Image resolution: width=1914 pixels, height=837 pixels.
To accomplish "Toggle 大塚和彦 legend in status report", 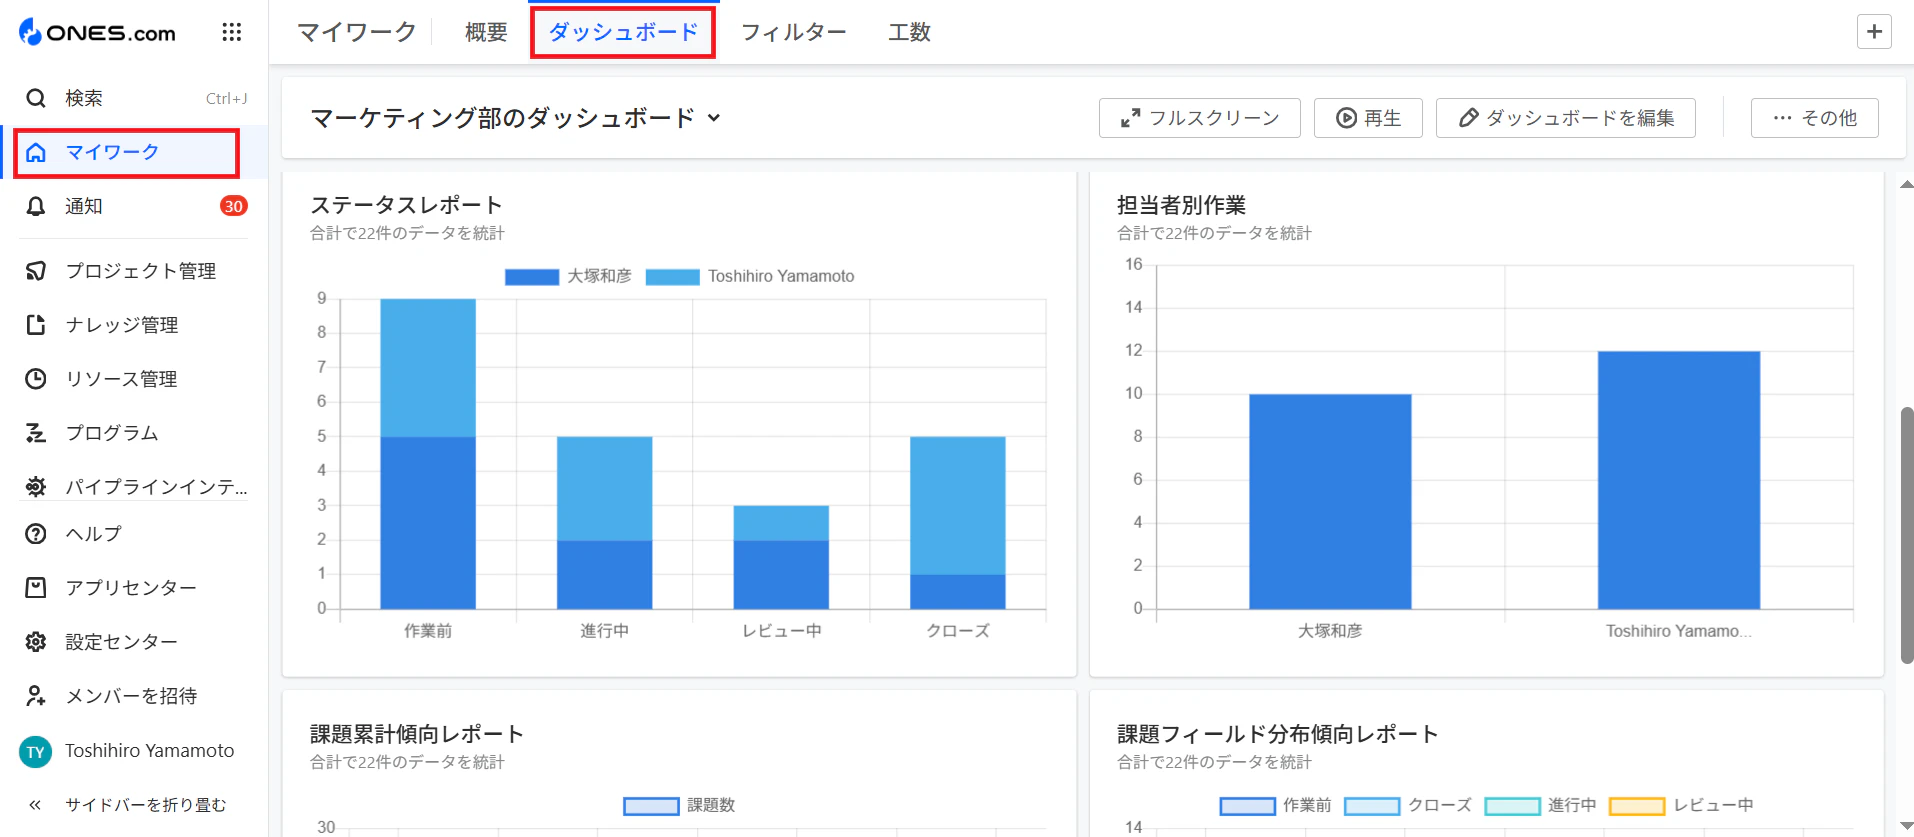I will (x=568, y=276).
